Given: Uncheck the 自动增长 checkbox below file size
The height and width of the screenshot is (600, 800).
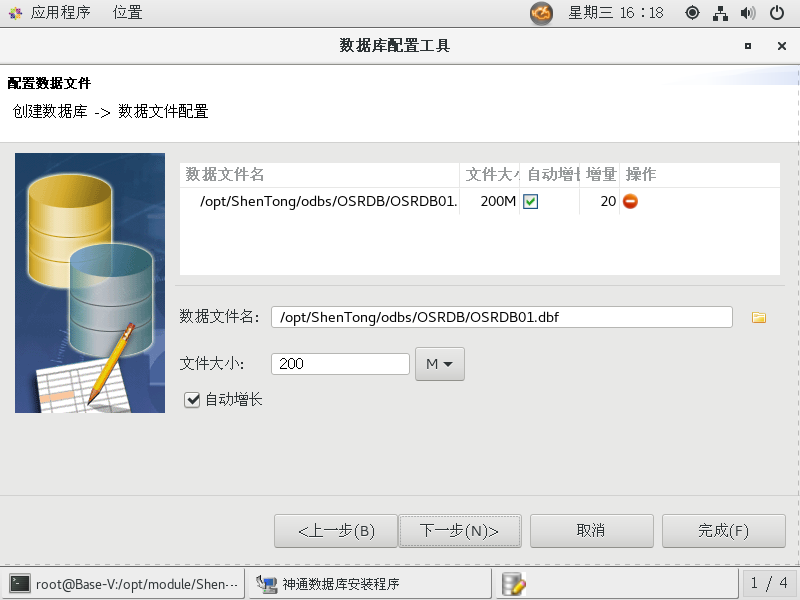Looking at the screenshot, I should pos(193,400).
